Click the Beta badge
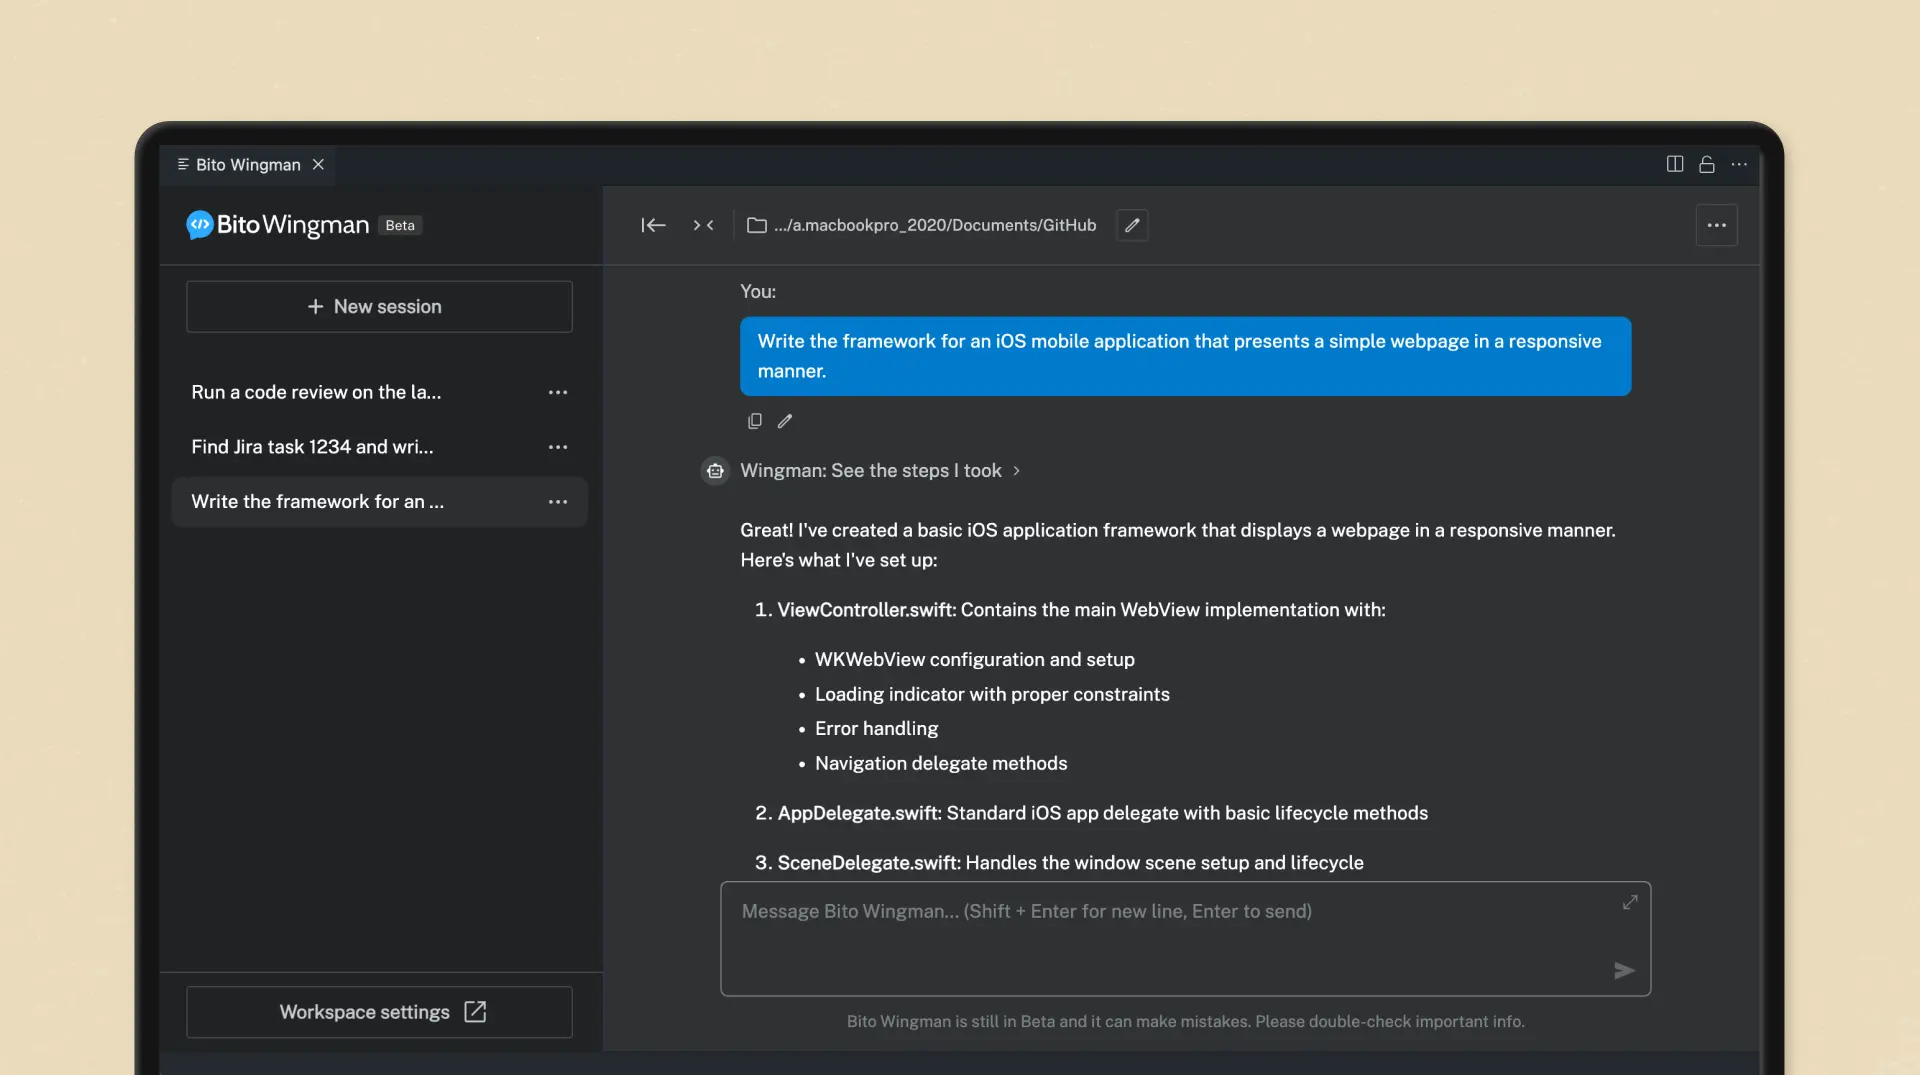The height and width of the screenshot is (1075, 1920). [x=400, y=225]
